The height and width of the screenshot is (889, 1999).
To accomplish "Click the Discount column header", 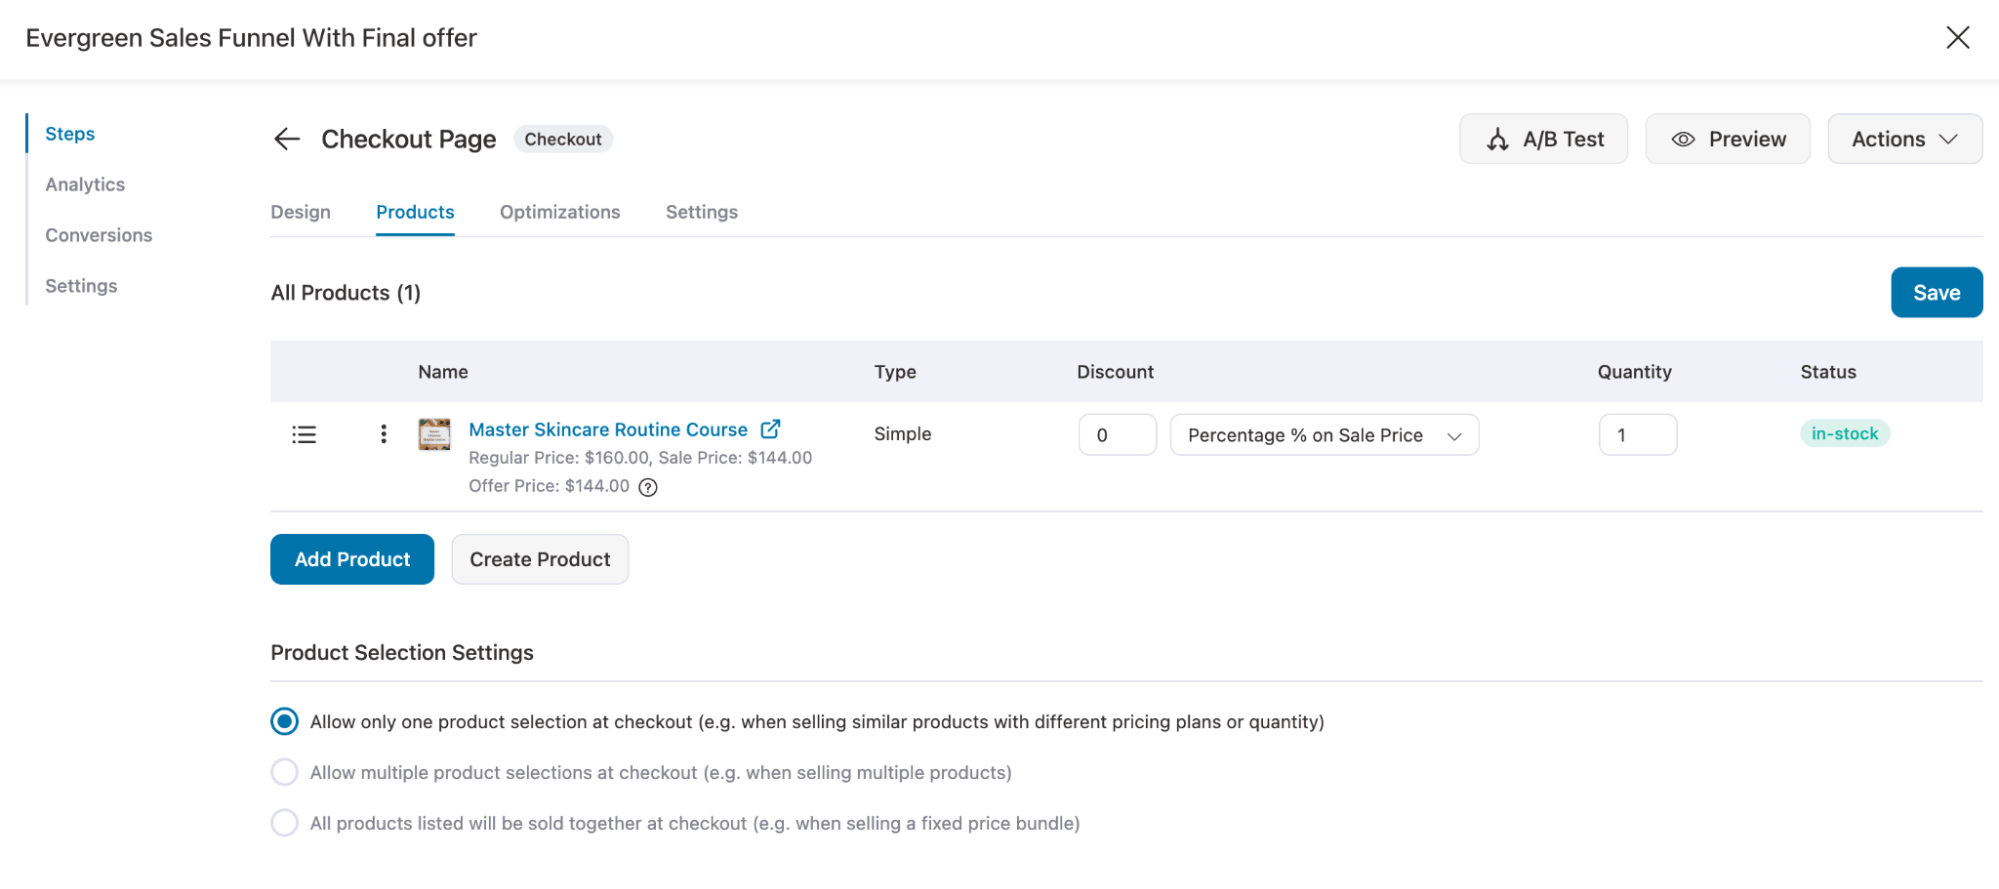I will point(1115,372).
